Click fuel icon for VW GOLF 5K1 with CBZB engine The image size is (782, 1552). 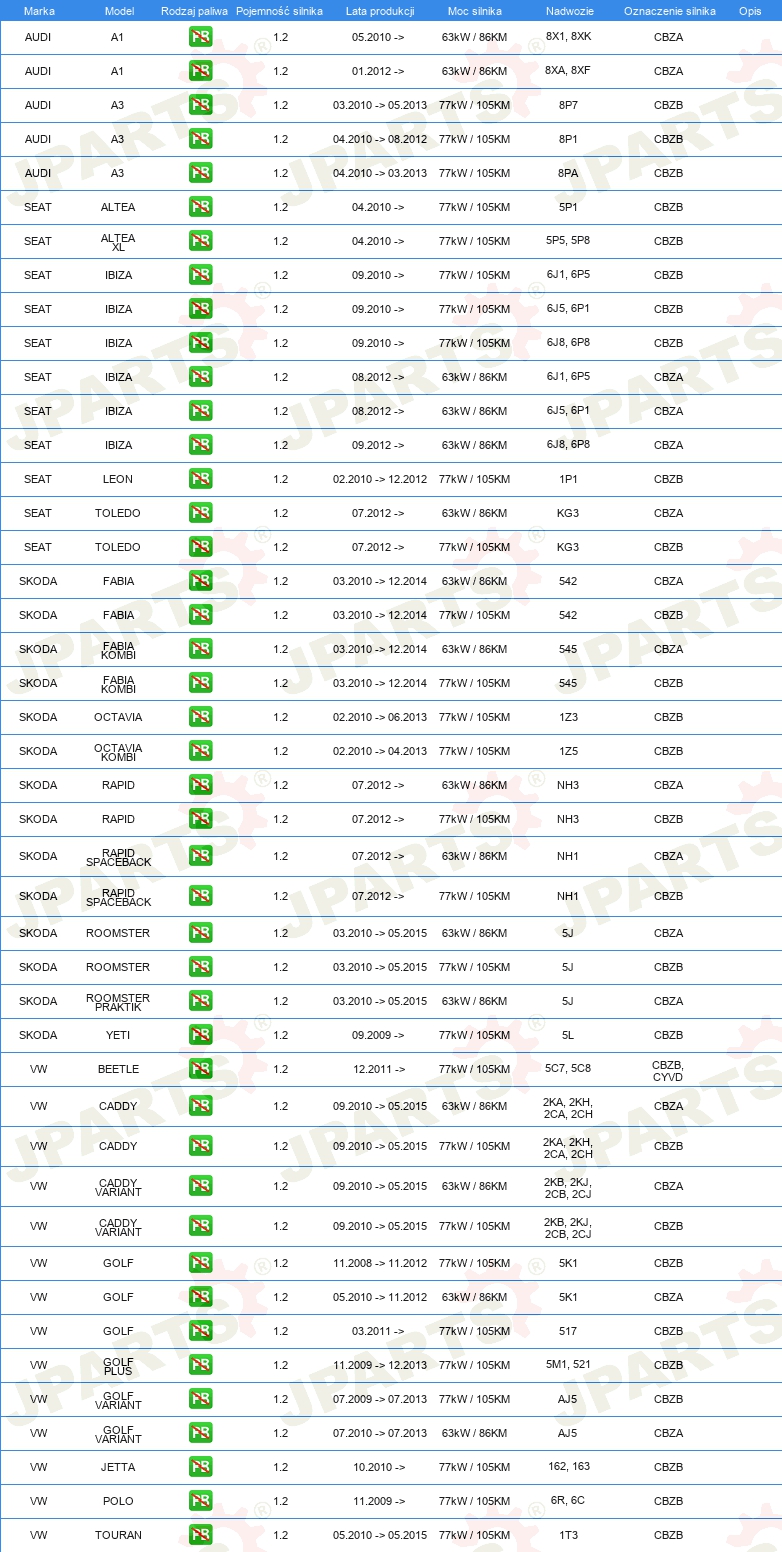pyautogui.click(x=200, y=1263)
